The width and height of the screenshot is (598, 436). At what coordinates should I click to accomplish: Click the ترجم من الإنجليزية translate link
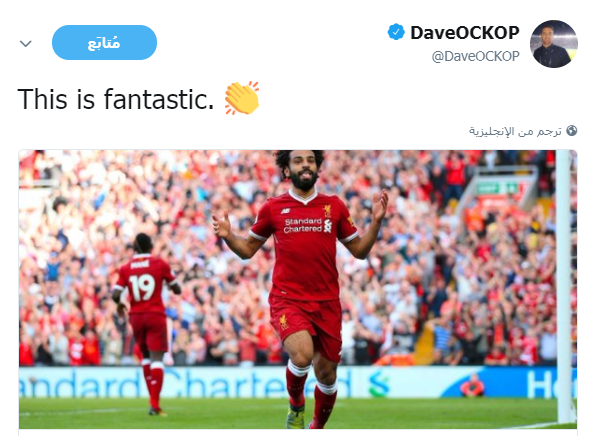[515, 131]
